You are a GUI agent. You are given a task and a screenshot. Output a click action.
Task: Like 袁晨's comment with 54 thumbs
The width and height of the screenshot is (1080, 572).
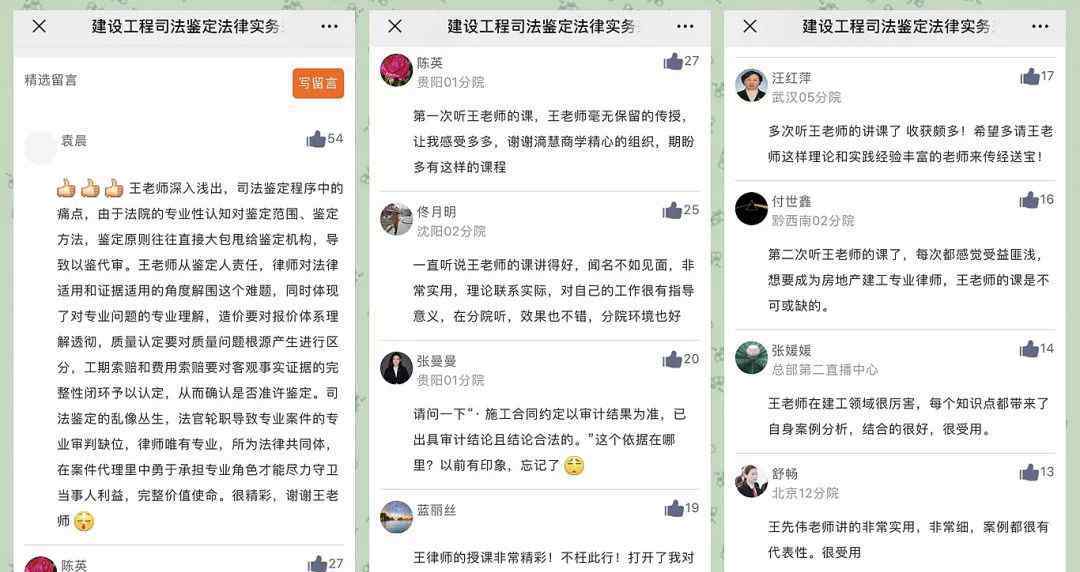tap(316, 139)
